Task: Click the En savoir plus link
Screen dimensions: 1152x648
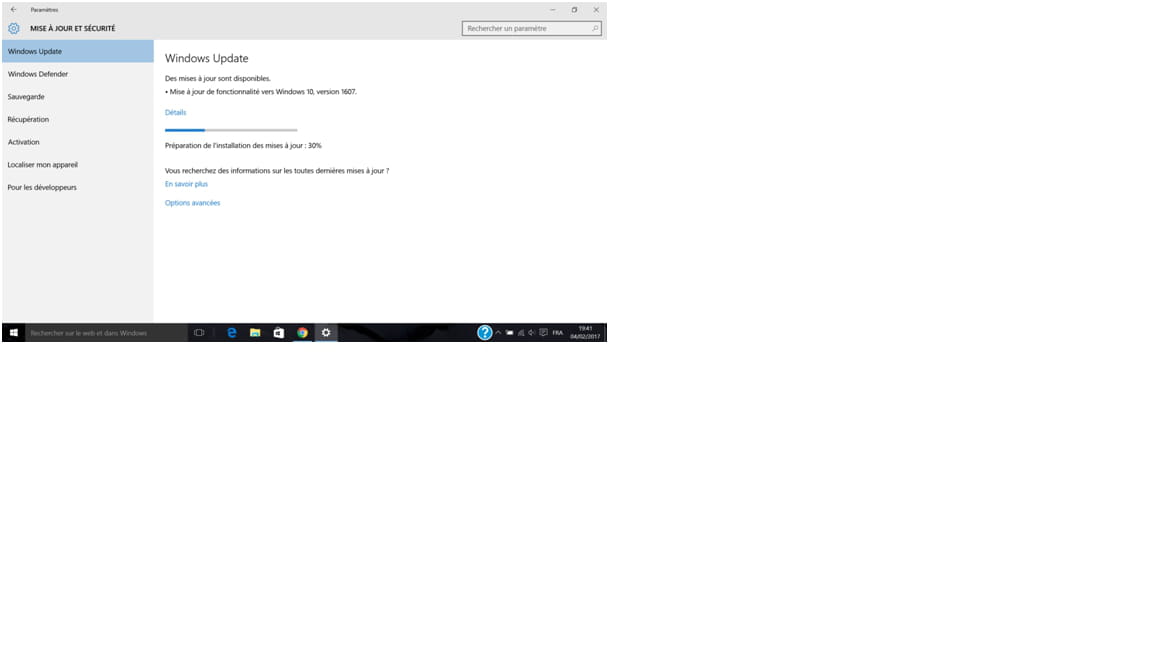Action: (187, 184)
